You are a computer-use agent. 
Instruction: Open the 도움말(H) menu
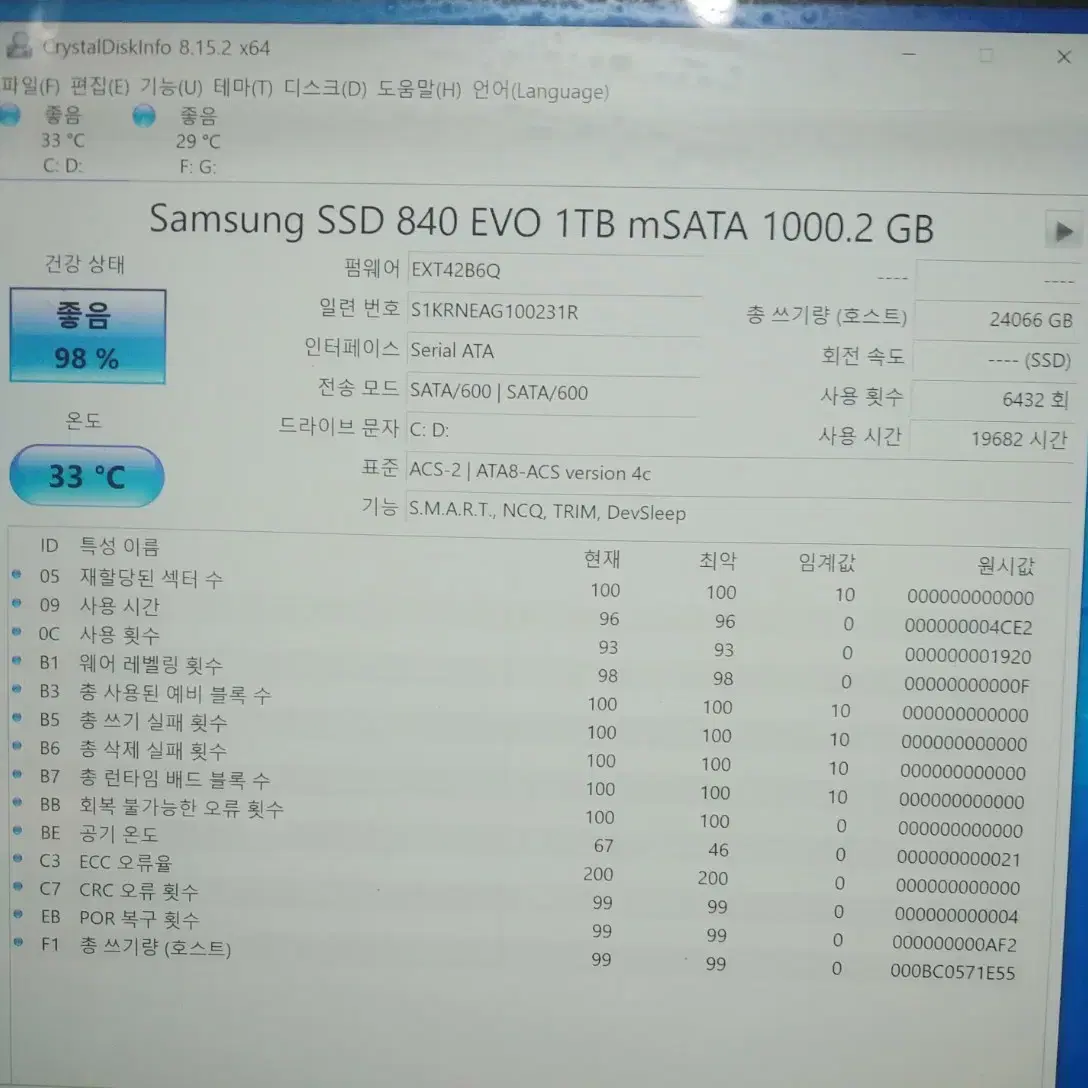(x=418, y=90)
